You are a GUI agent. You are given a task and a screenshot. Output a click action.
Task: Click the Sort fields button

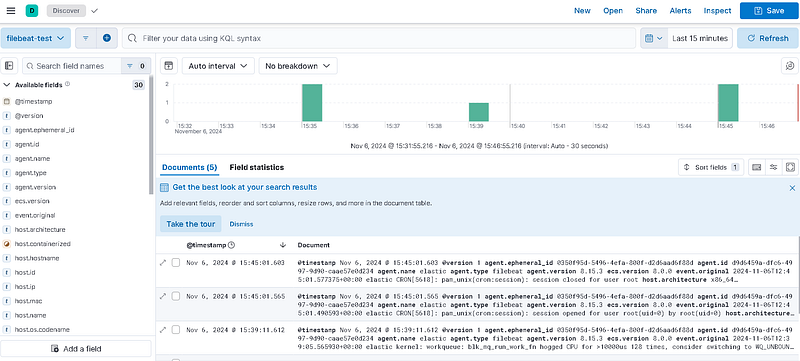click(711, 167)
